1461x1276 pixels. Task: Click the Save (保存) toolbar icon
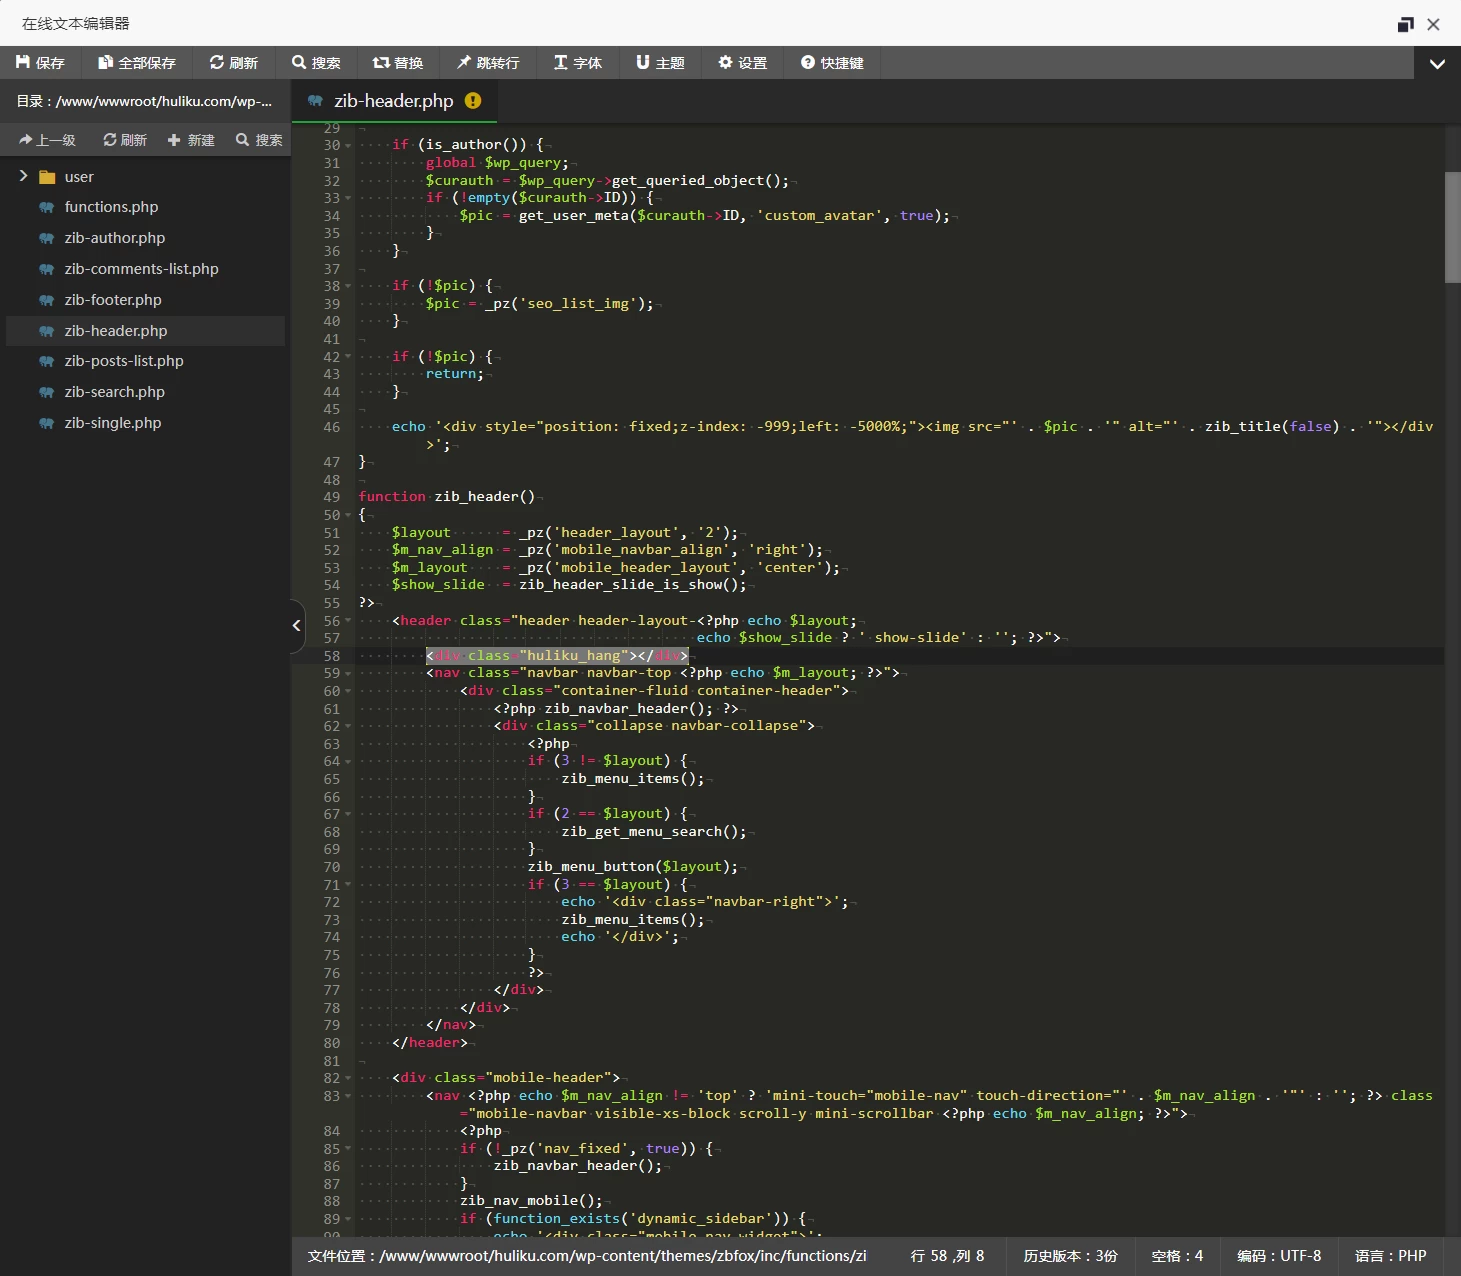40,63
